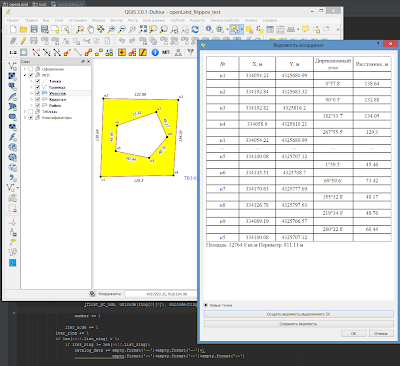Click the Сохранить ведомость button
Screen dimensions: 400x366
tap(299, 324)
